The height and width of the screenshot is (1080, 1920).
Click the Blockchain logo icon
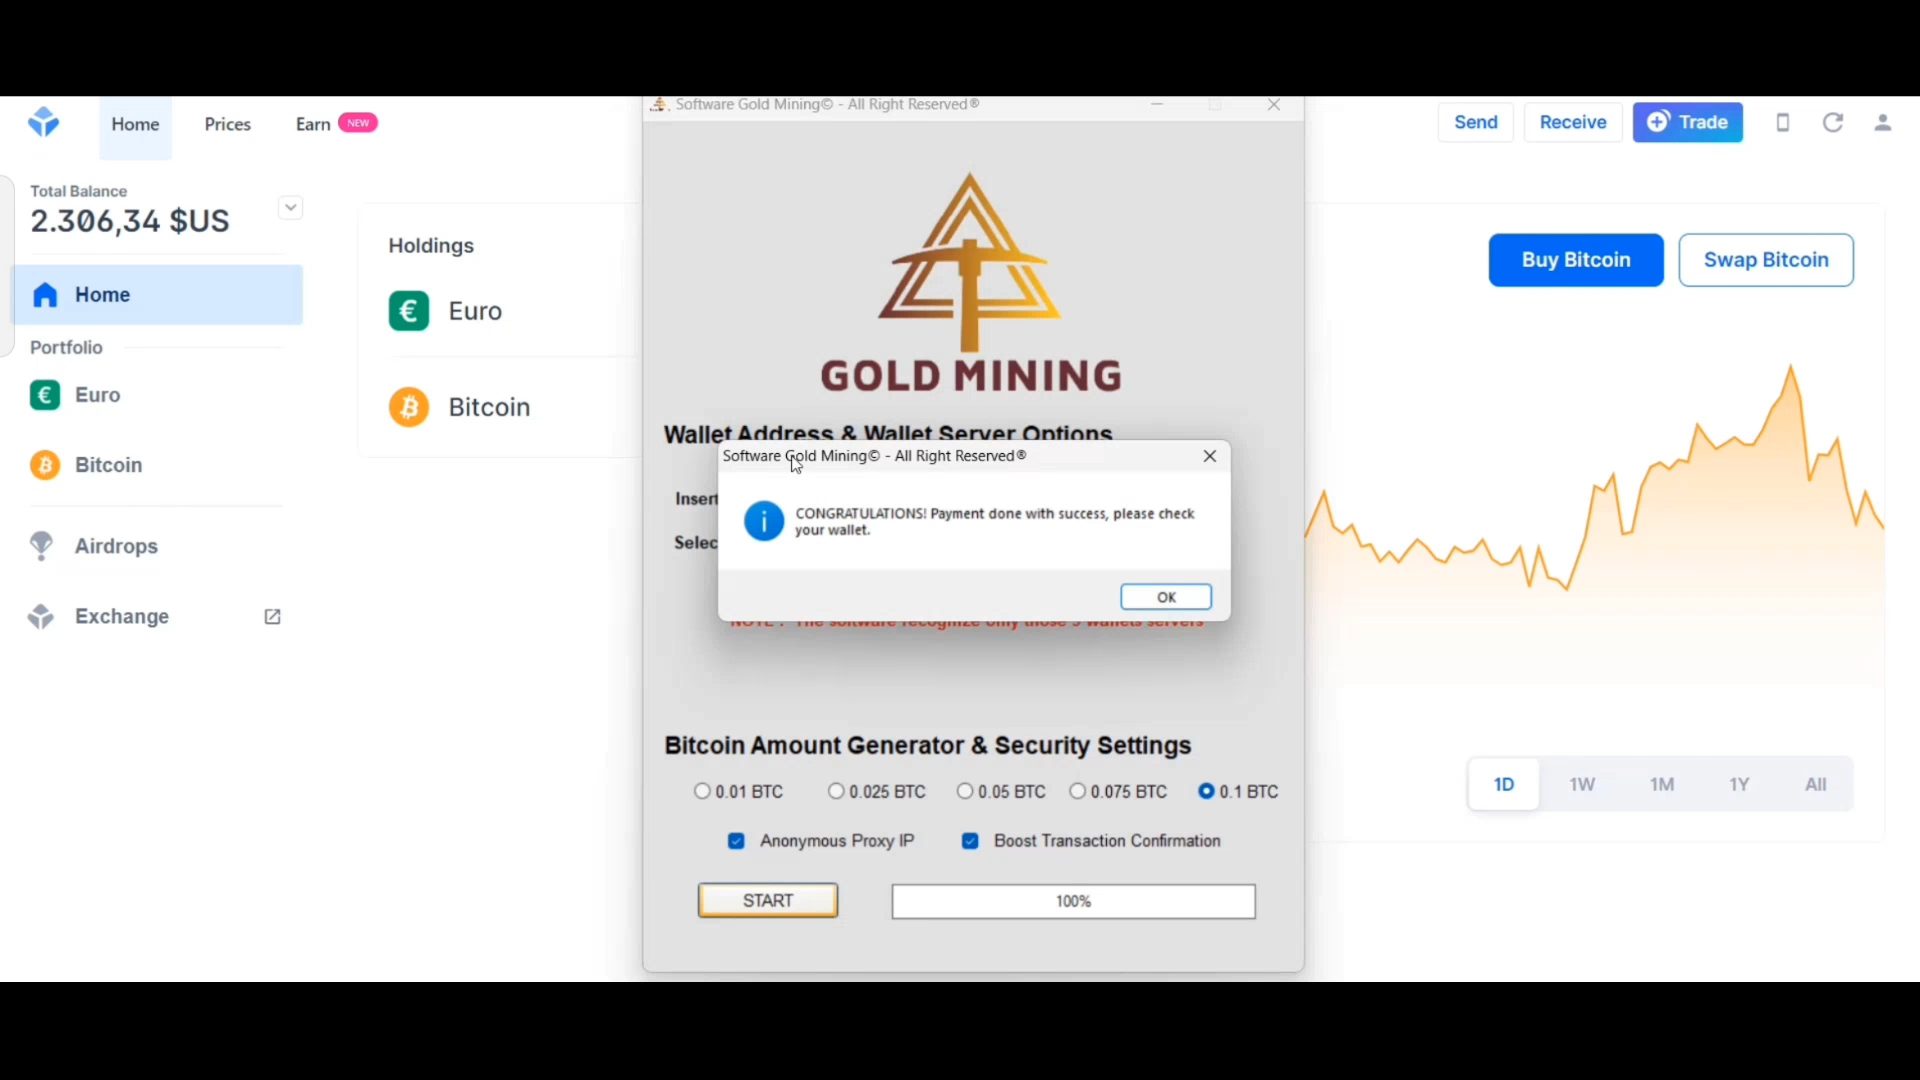pyautogui.click(x=44, y=122)
